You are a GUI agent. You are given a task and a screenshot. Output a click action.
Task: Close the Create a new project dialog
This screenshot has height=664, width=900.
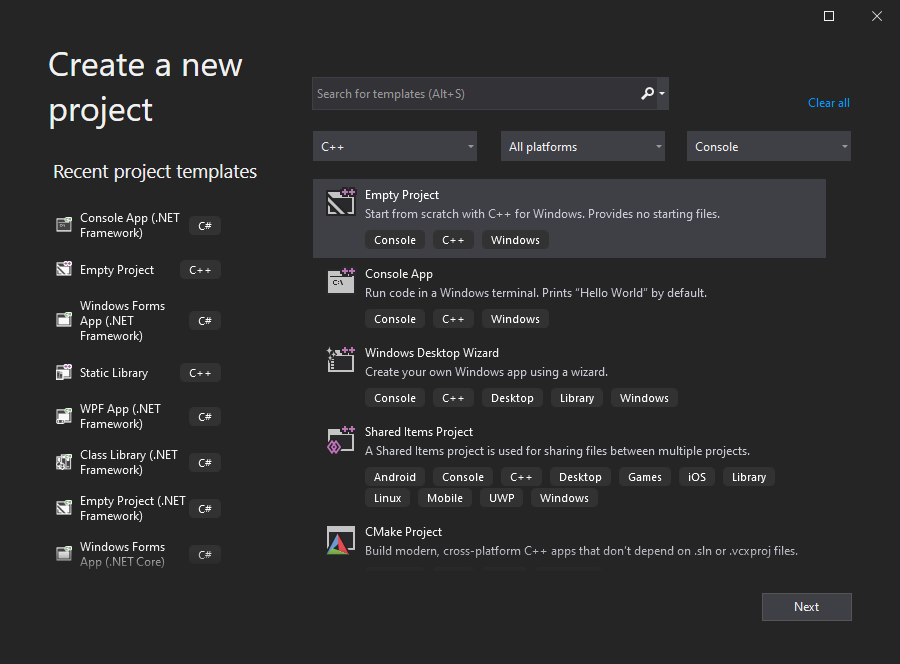877,16
